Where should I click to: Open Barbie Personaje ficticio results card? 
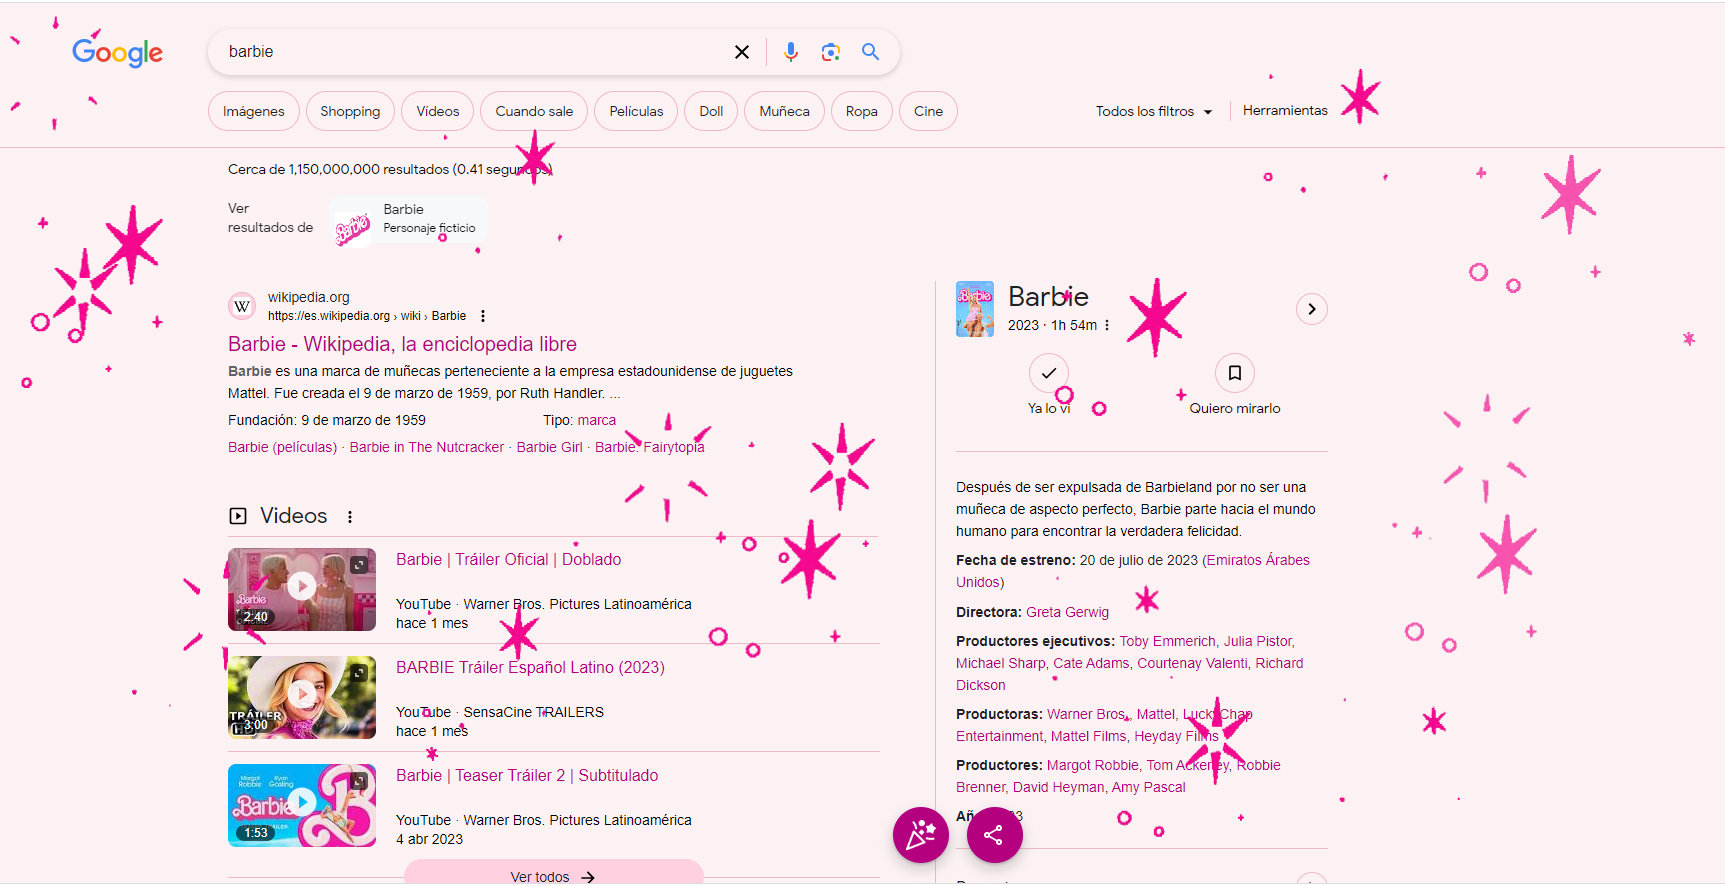pos(408,219)
